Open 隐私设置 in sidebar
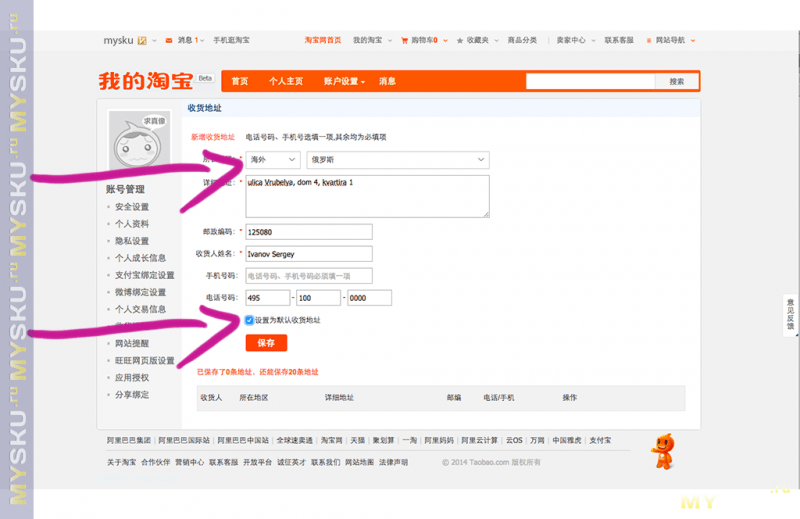 click(132, 241)
